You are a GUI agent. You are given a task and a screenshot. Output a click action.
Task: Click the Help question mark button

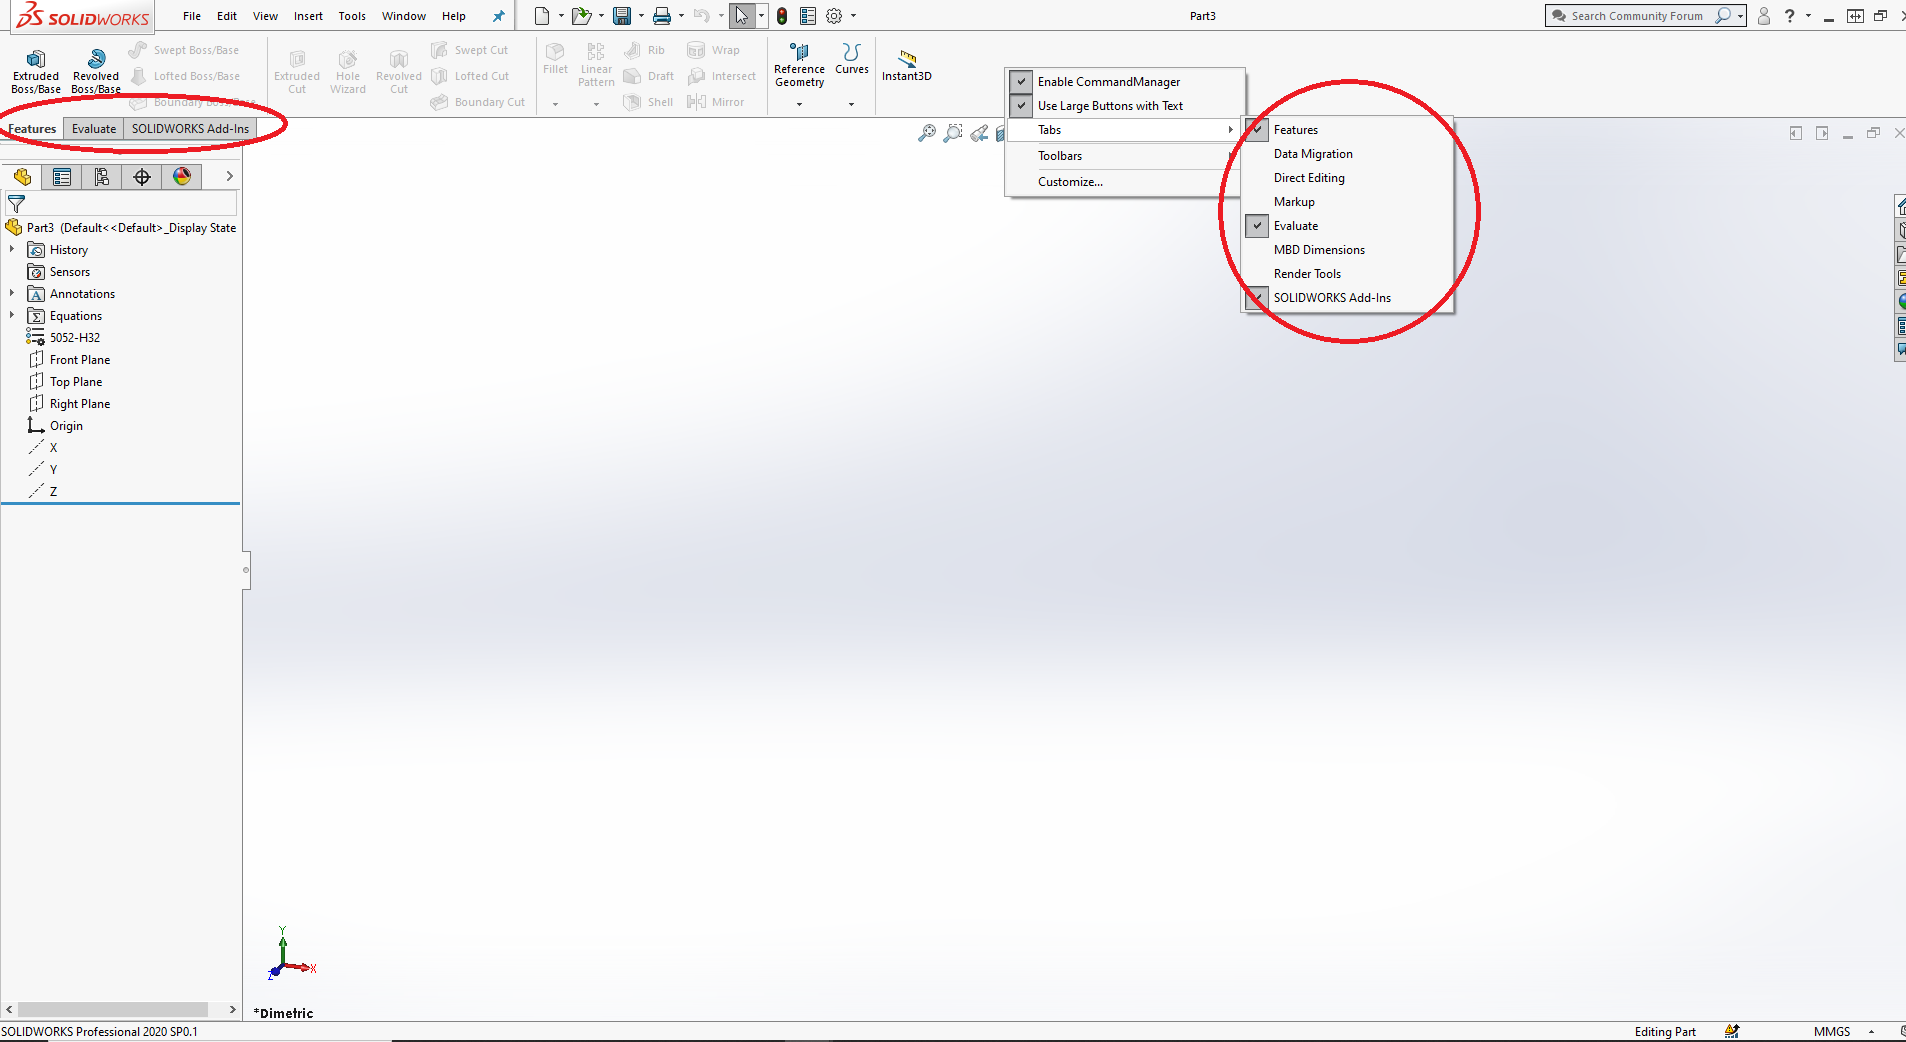[1790, 15]
